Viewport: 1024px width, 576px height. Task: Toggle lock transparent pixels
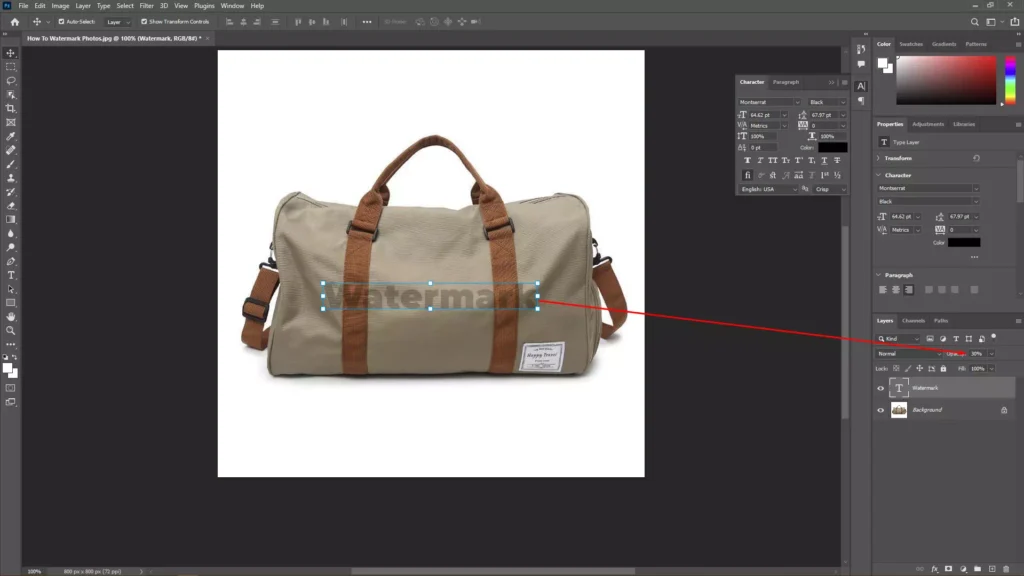click(x=896, y=369)
